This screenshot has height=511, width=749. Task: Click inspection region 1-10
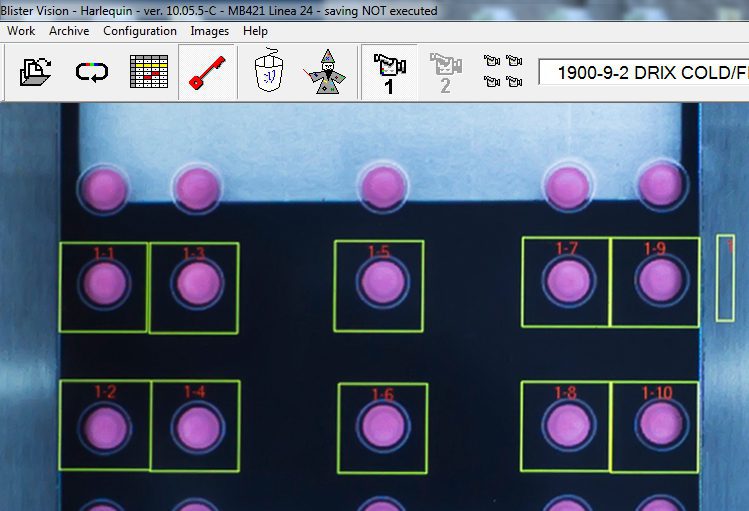pos(655,426)
